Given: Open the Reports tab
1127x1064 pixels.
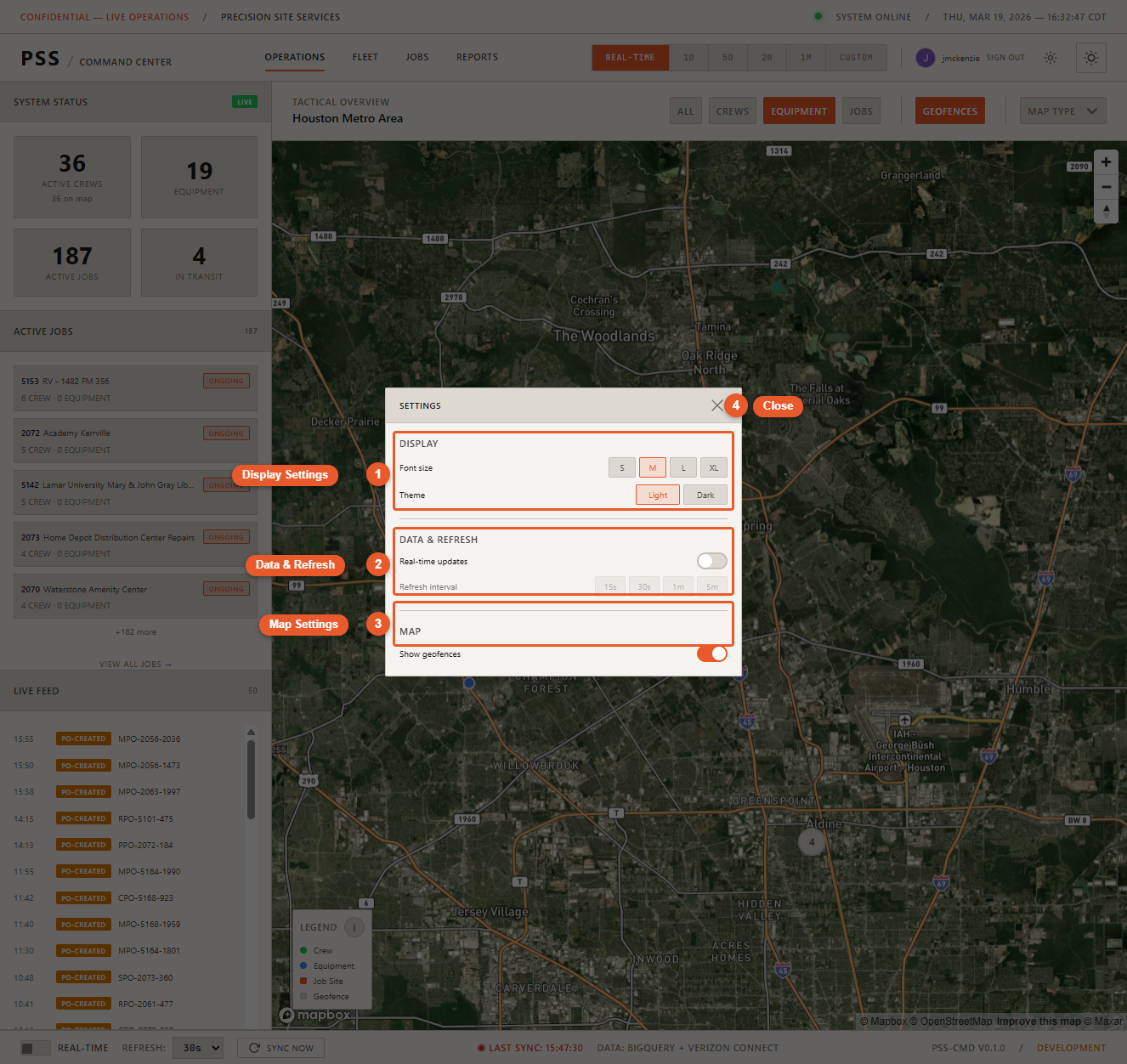Looking at the screenshot, I should pyautogui.click(x=477, y=57).
